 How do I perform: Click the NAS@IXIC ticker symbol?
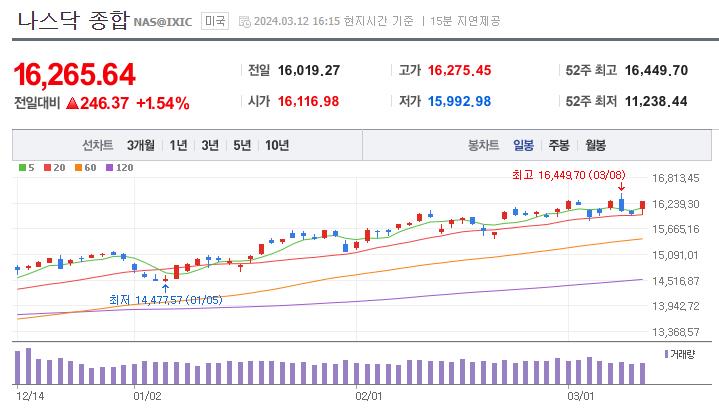[162, 22]
